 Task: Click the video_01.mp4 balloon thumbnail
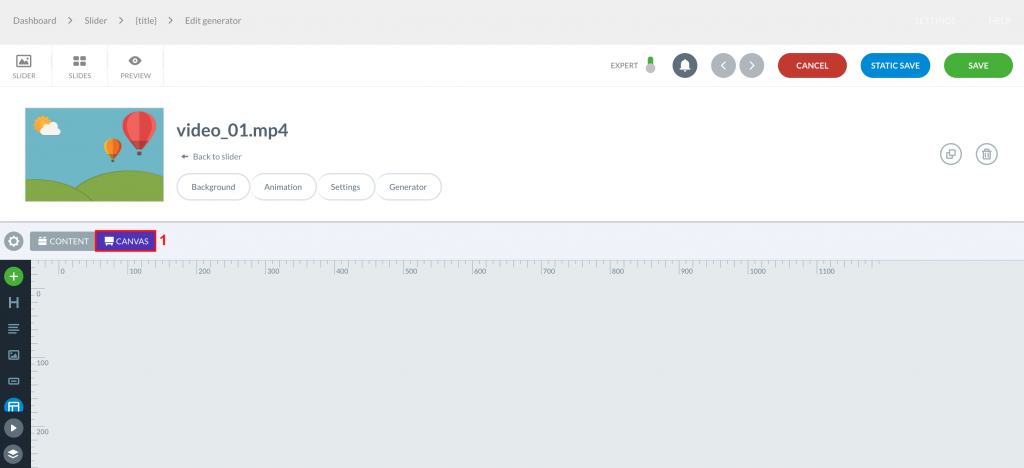94,155
